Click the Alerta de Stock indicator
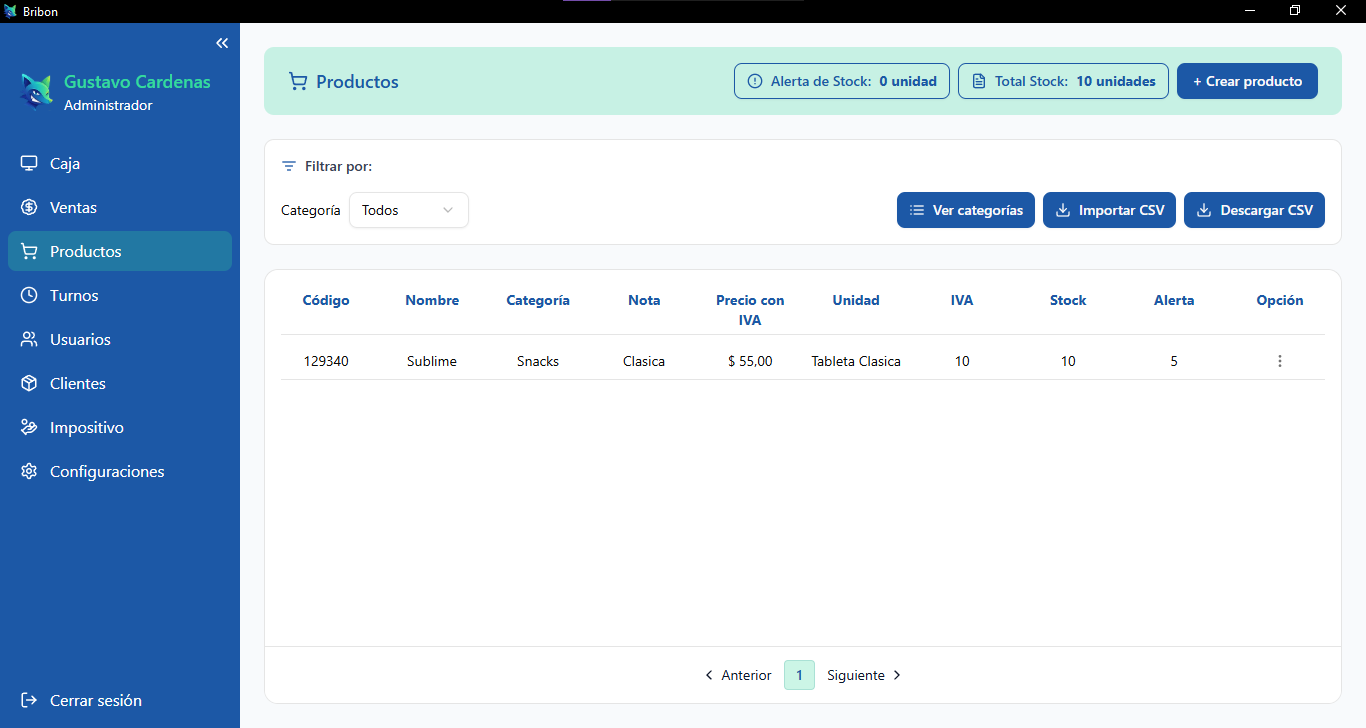Viewport: 1366px width, 728px height. click(x=841, y=81)
